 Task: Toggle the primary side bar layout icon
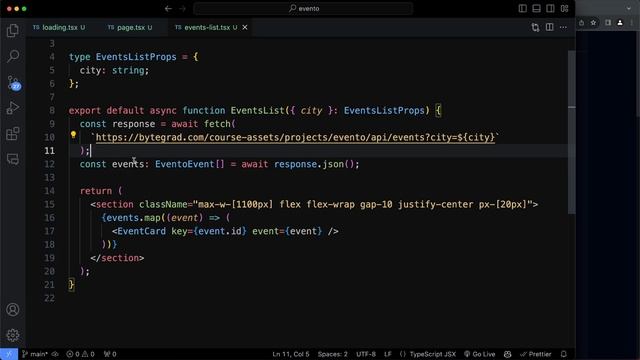[x=522, y=9]
